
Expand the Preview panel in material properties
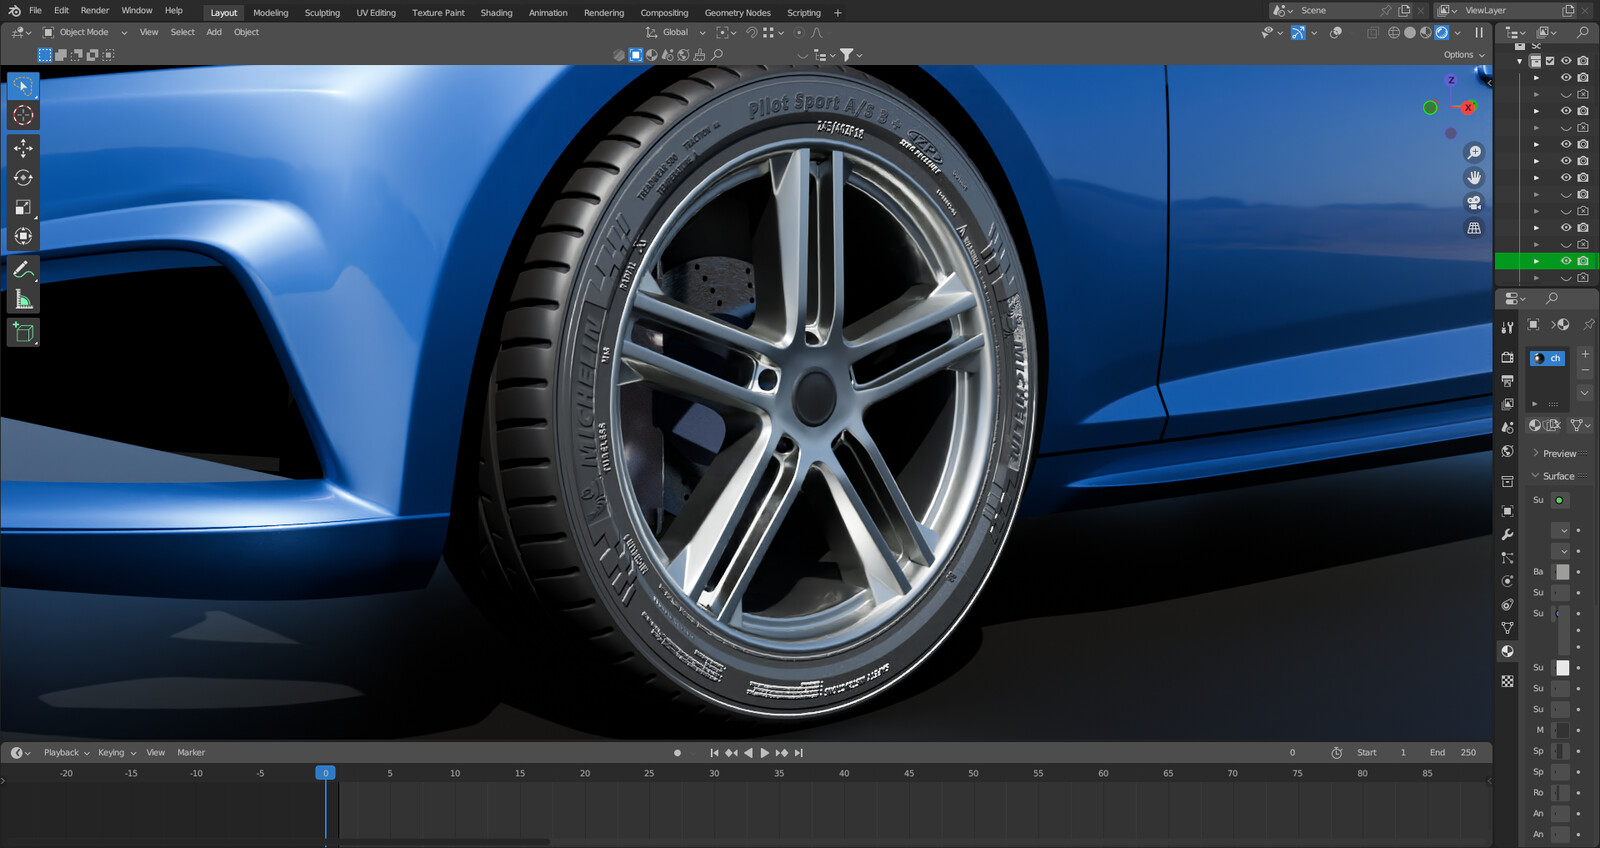point(1558,454)
